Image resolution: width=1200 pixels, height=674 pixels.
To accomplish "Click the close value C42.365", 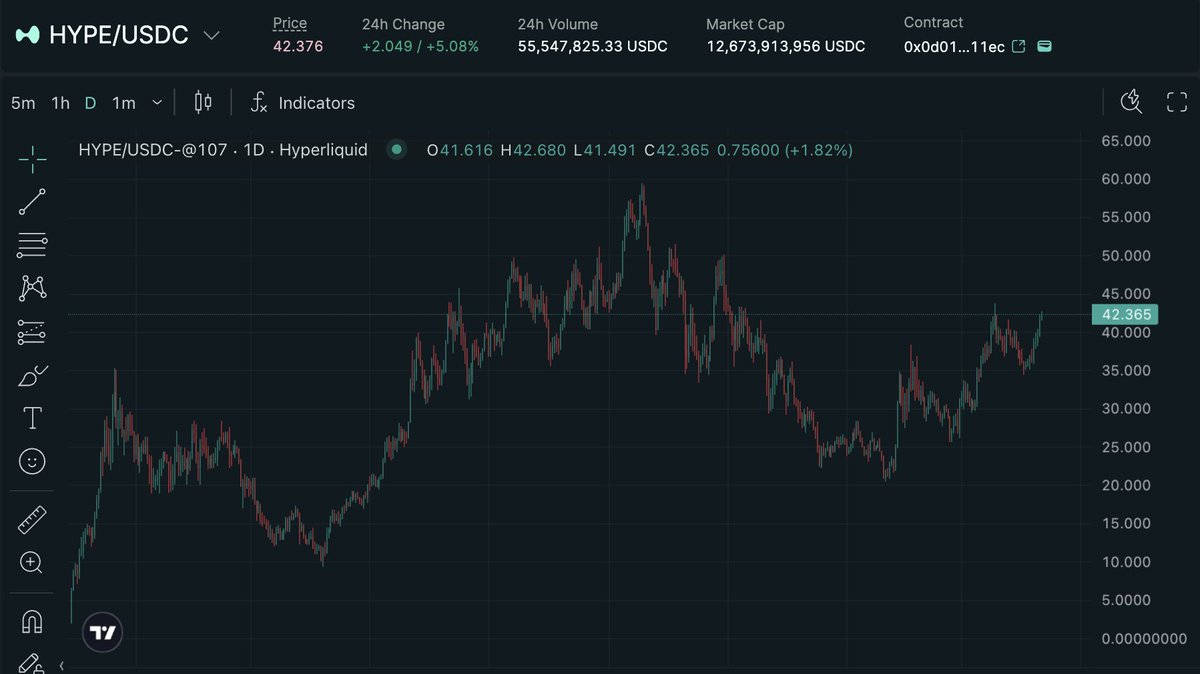I will [676, 150].
